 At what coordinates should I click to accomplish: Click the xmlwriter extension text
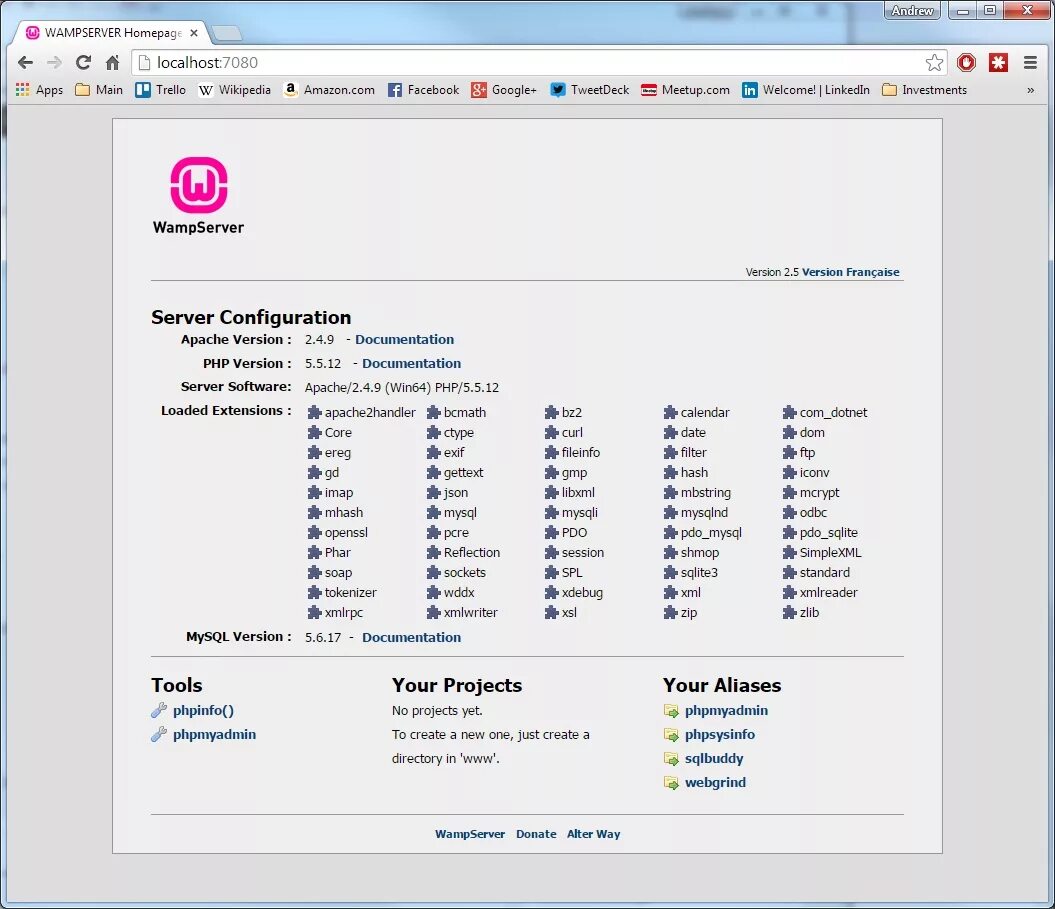470,613
